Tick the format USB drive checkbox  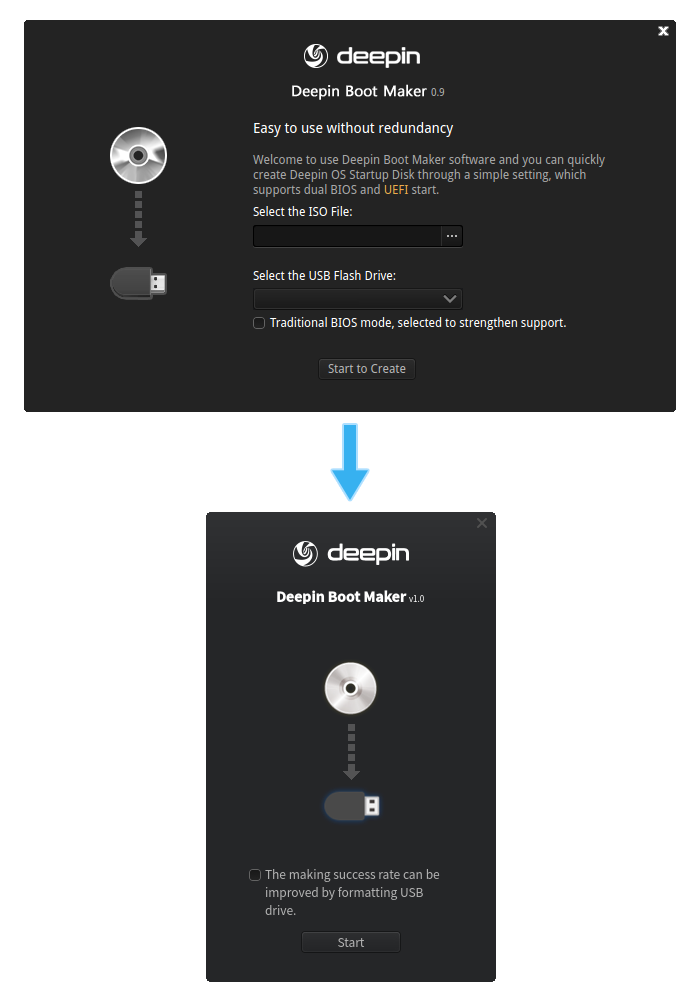coord(254,874)
